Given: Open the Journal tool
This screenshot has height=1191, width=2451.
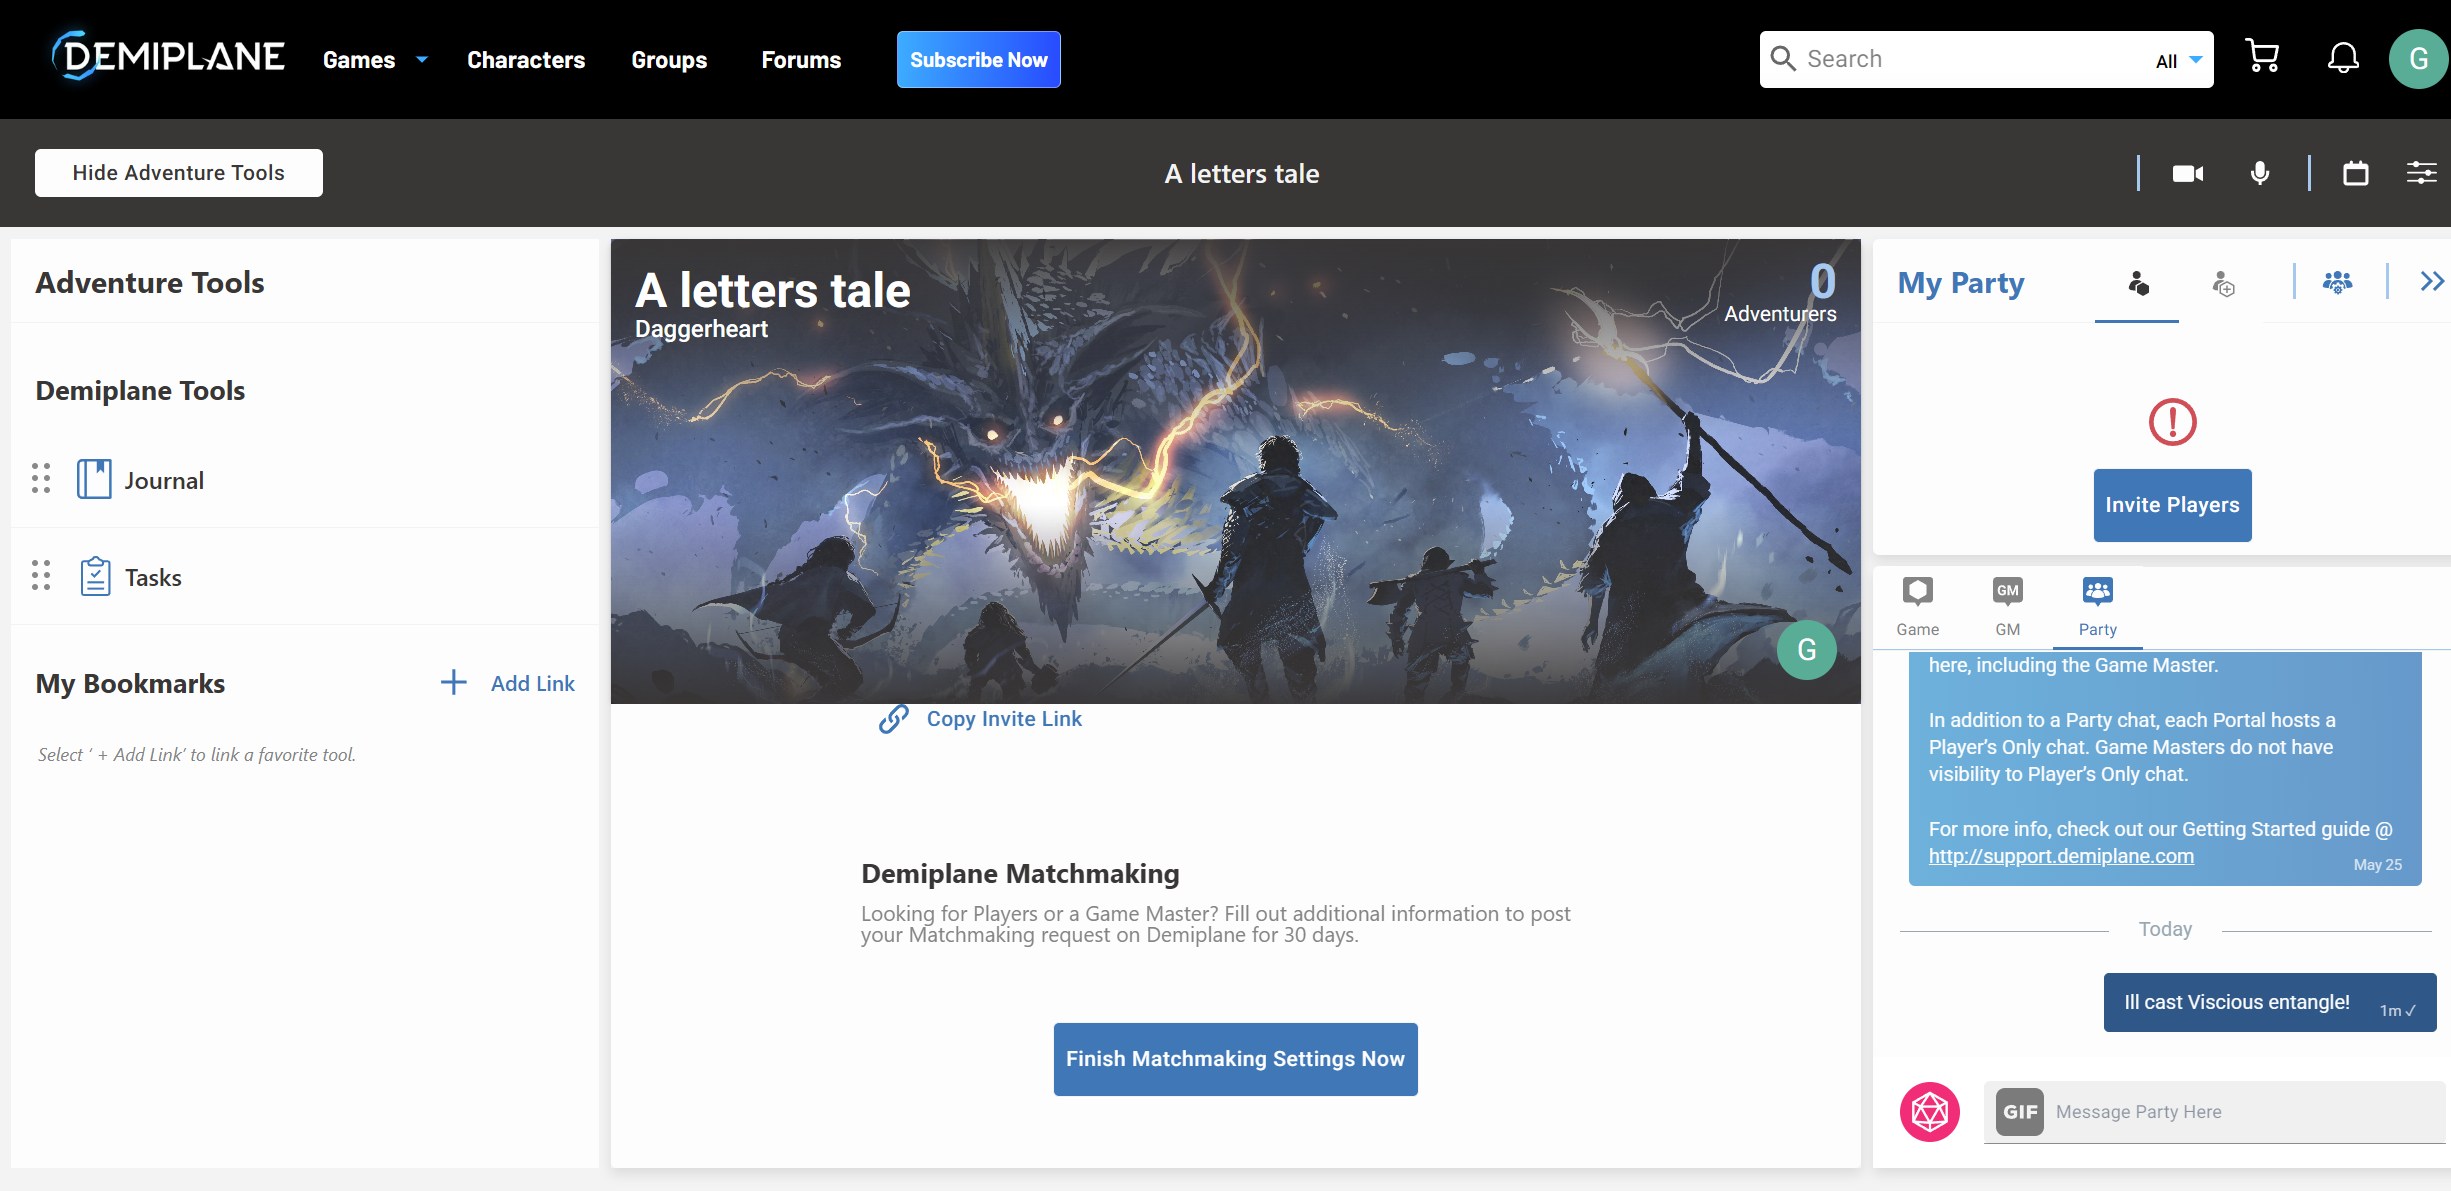Looking at the screenshot, I should tap(163, 481).
